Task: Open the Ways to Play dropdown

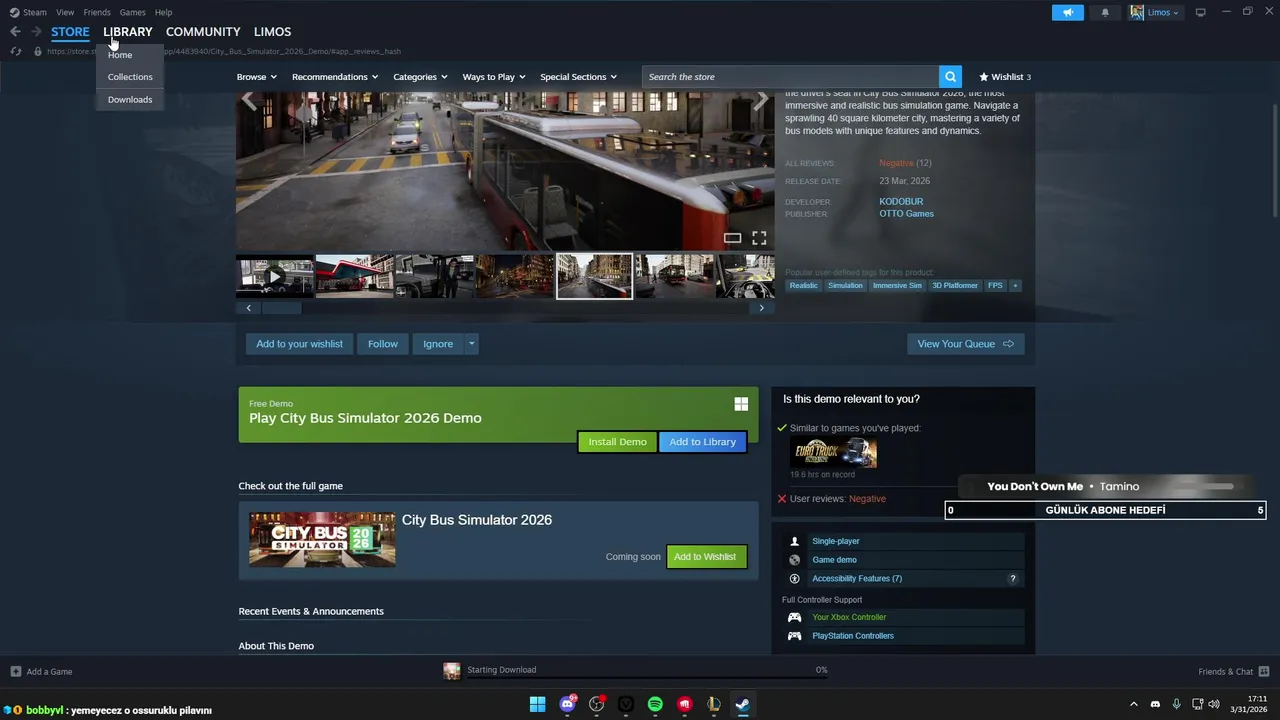Action: coord(494,77)
